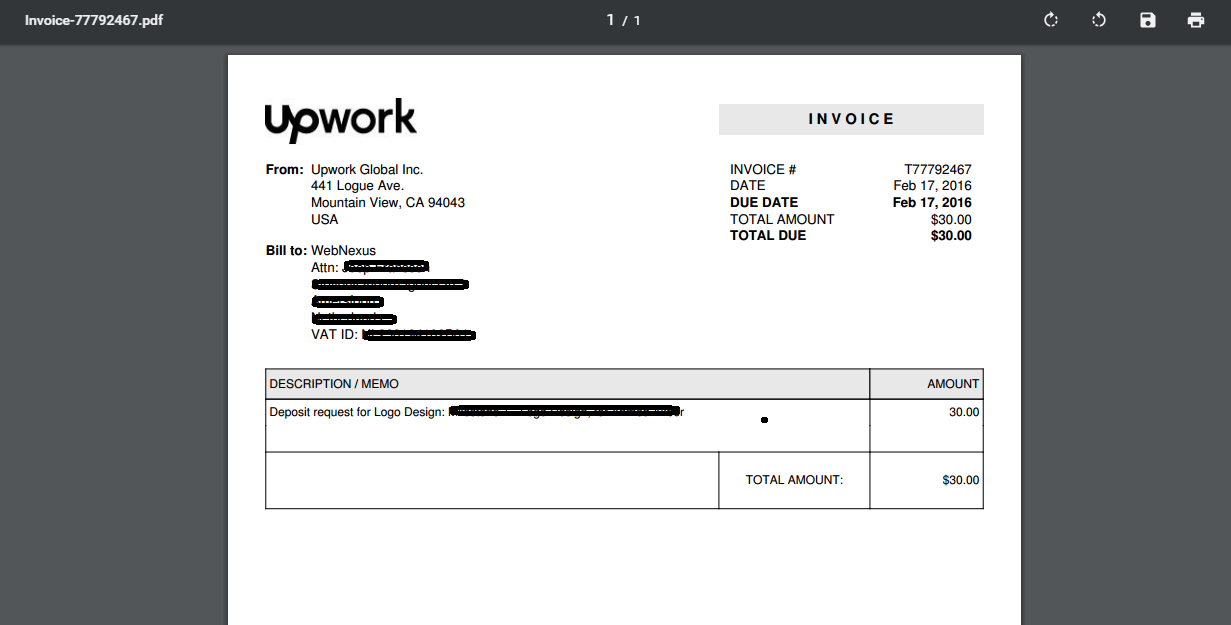The width and height of the screenshot is (1231, 625).
Task: Click Upwork Global Inc. sender name
Action: [367, 170]
